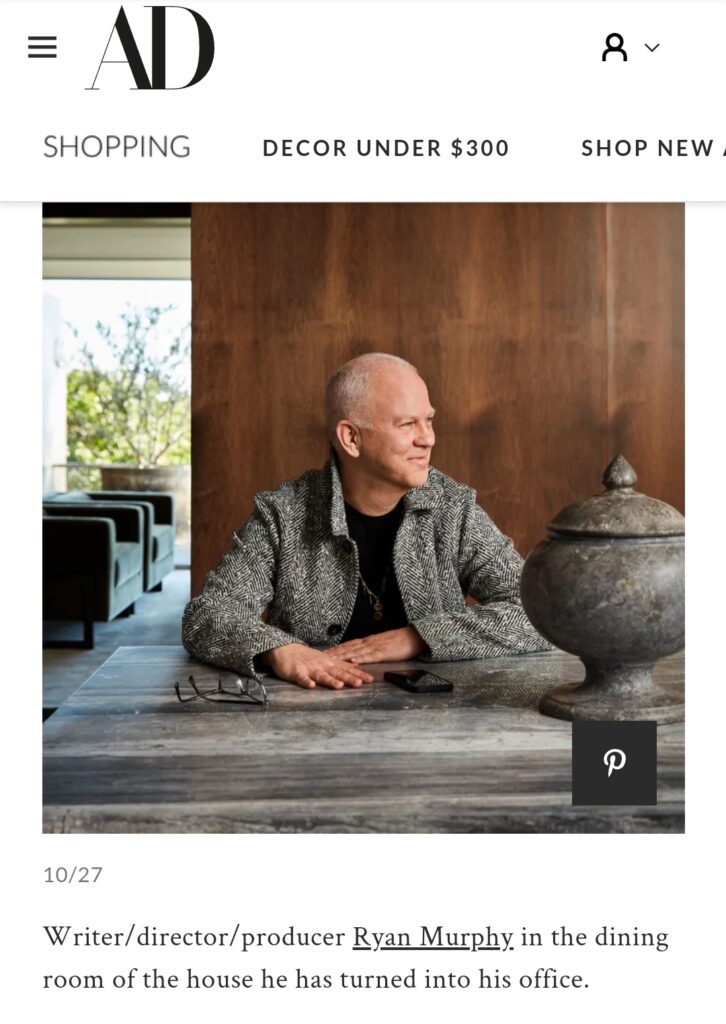Tap the smartphone lying on the table in photo
Image resolution: width=726 pixels, height=1024 pixels.
pyautogui.click(x=418, y=681)
